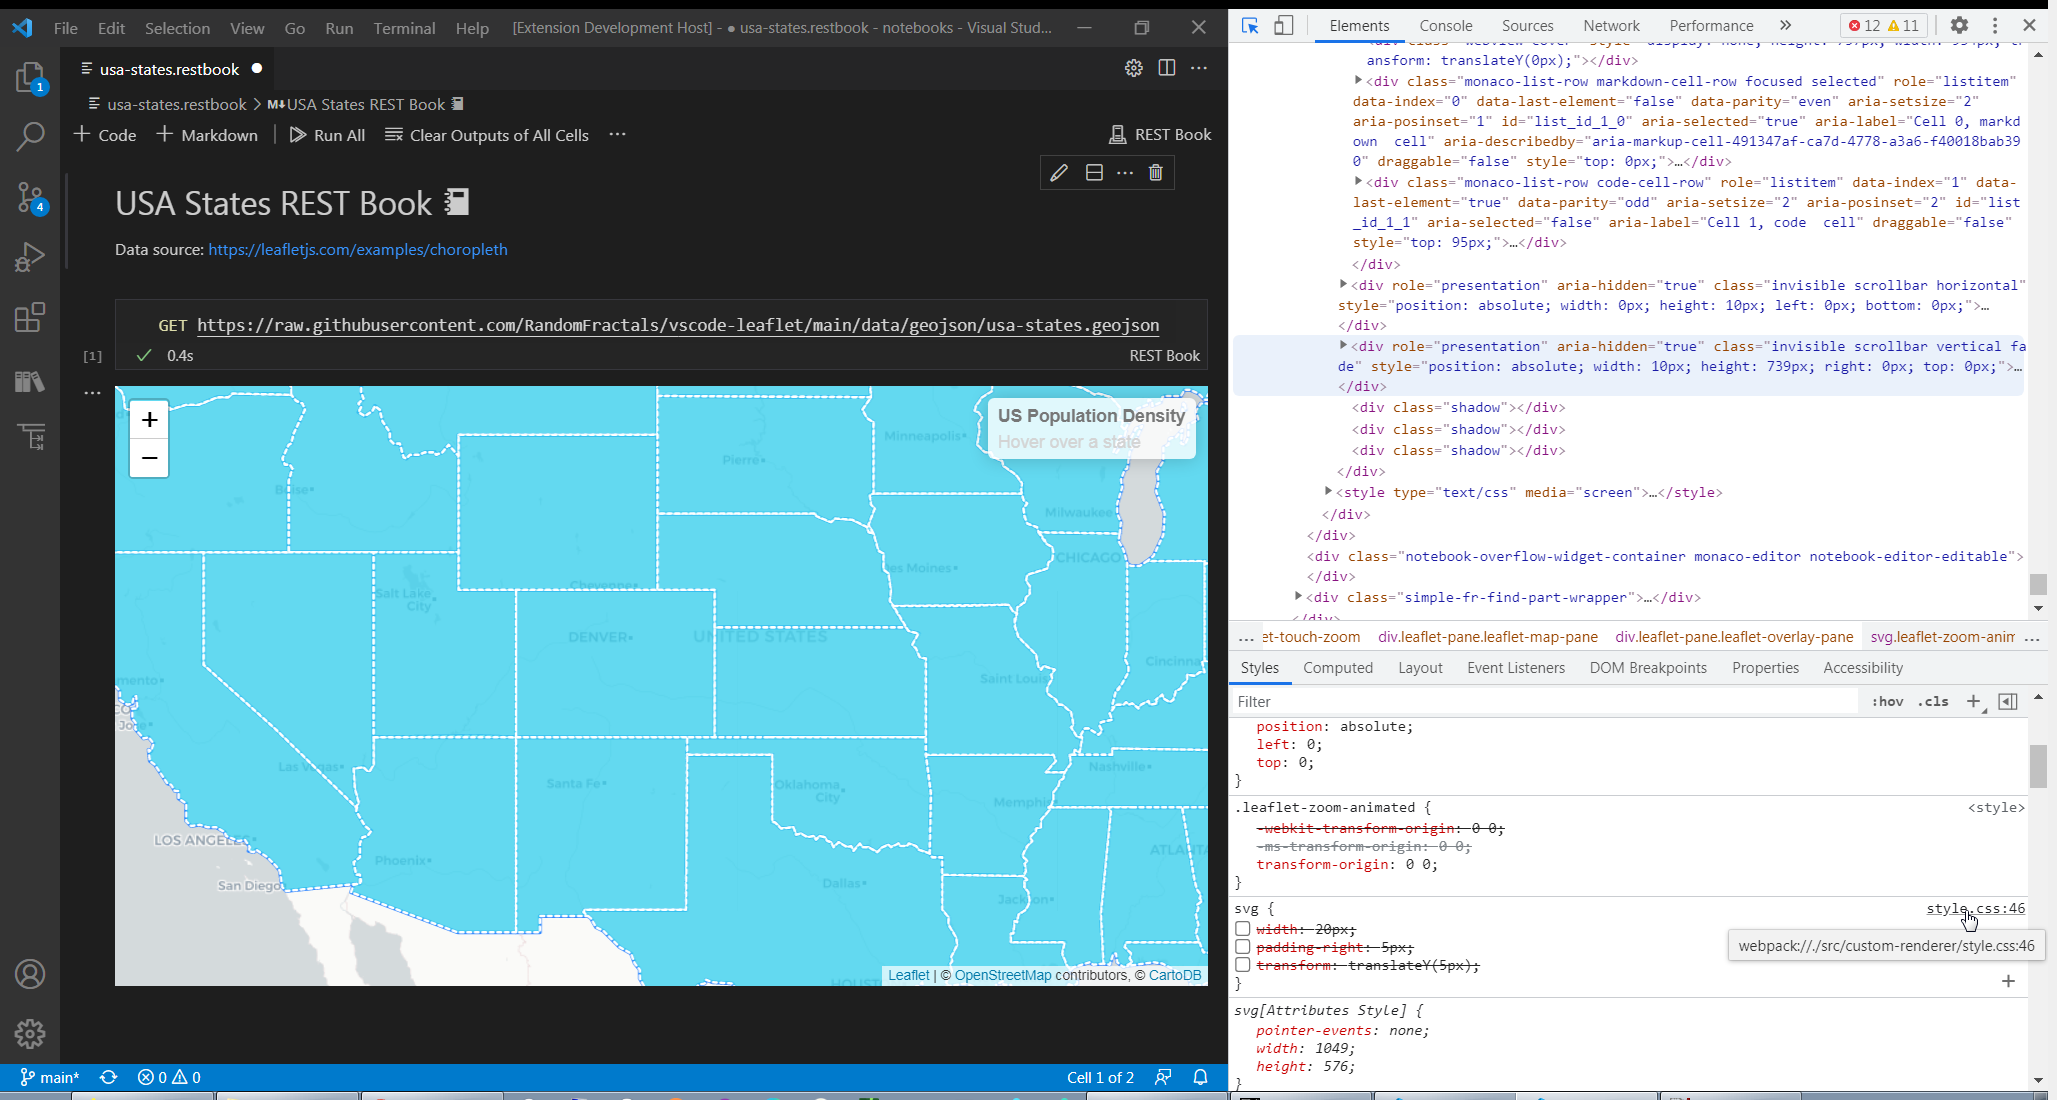Click Run All in the notebook toolbar
This screenshot has height=1100, width=2057.
(327, 135)
